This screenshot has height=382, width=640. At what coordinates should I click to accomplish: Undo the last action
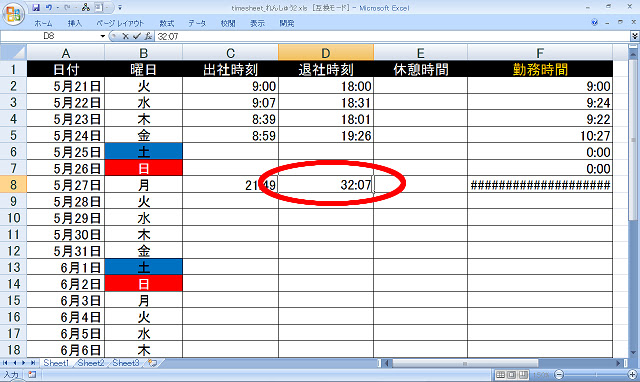point(49,7)
